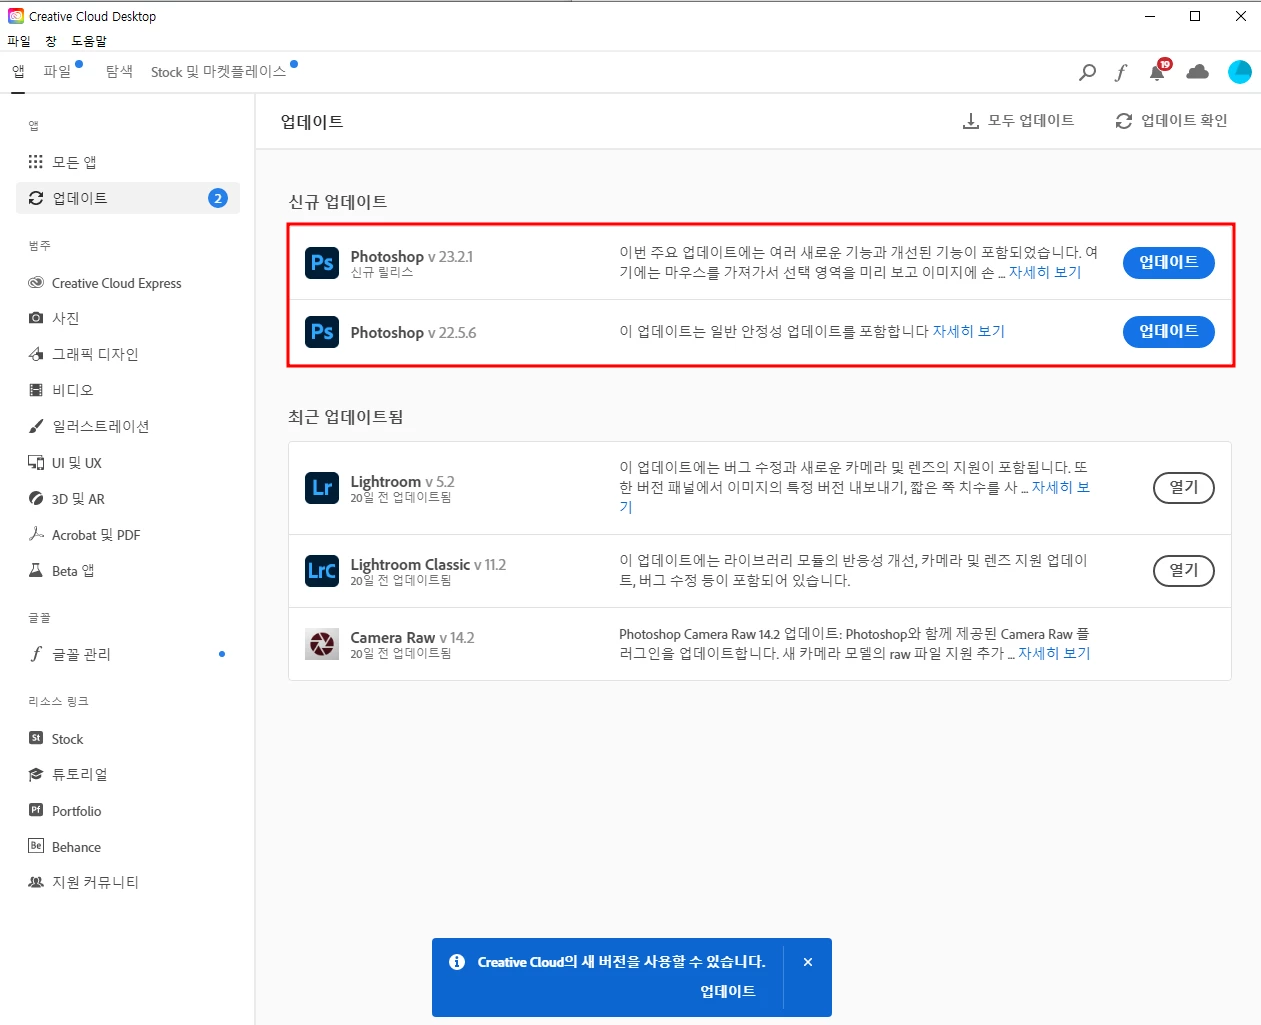The width and height of the screenshot is (1261, 1025).
Task: Switch to the 앱 tab
Action: 18,72
